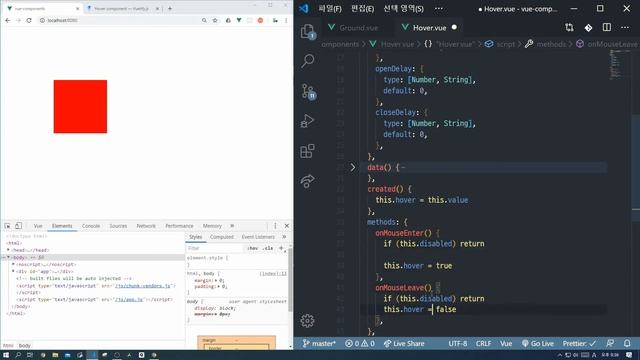Click the diamond icon in the editor toolbar

tap(588, 27)
